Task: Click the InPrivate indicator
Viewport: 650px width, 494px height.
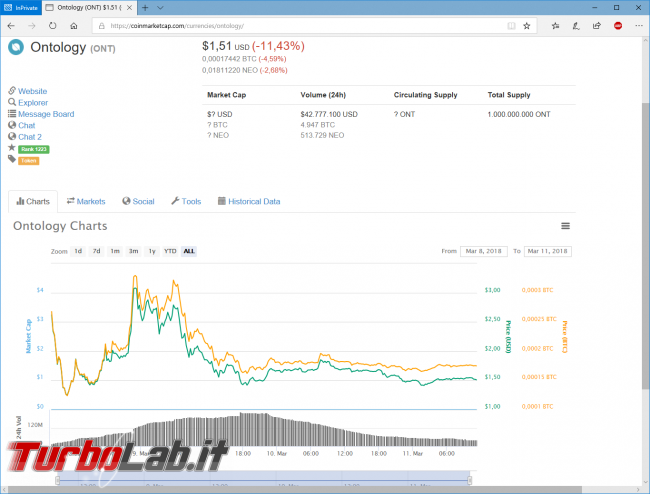Action: click(21, 7)
